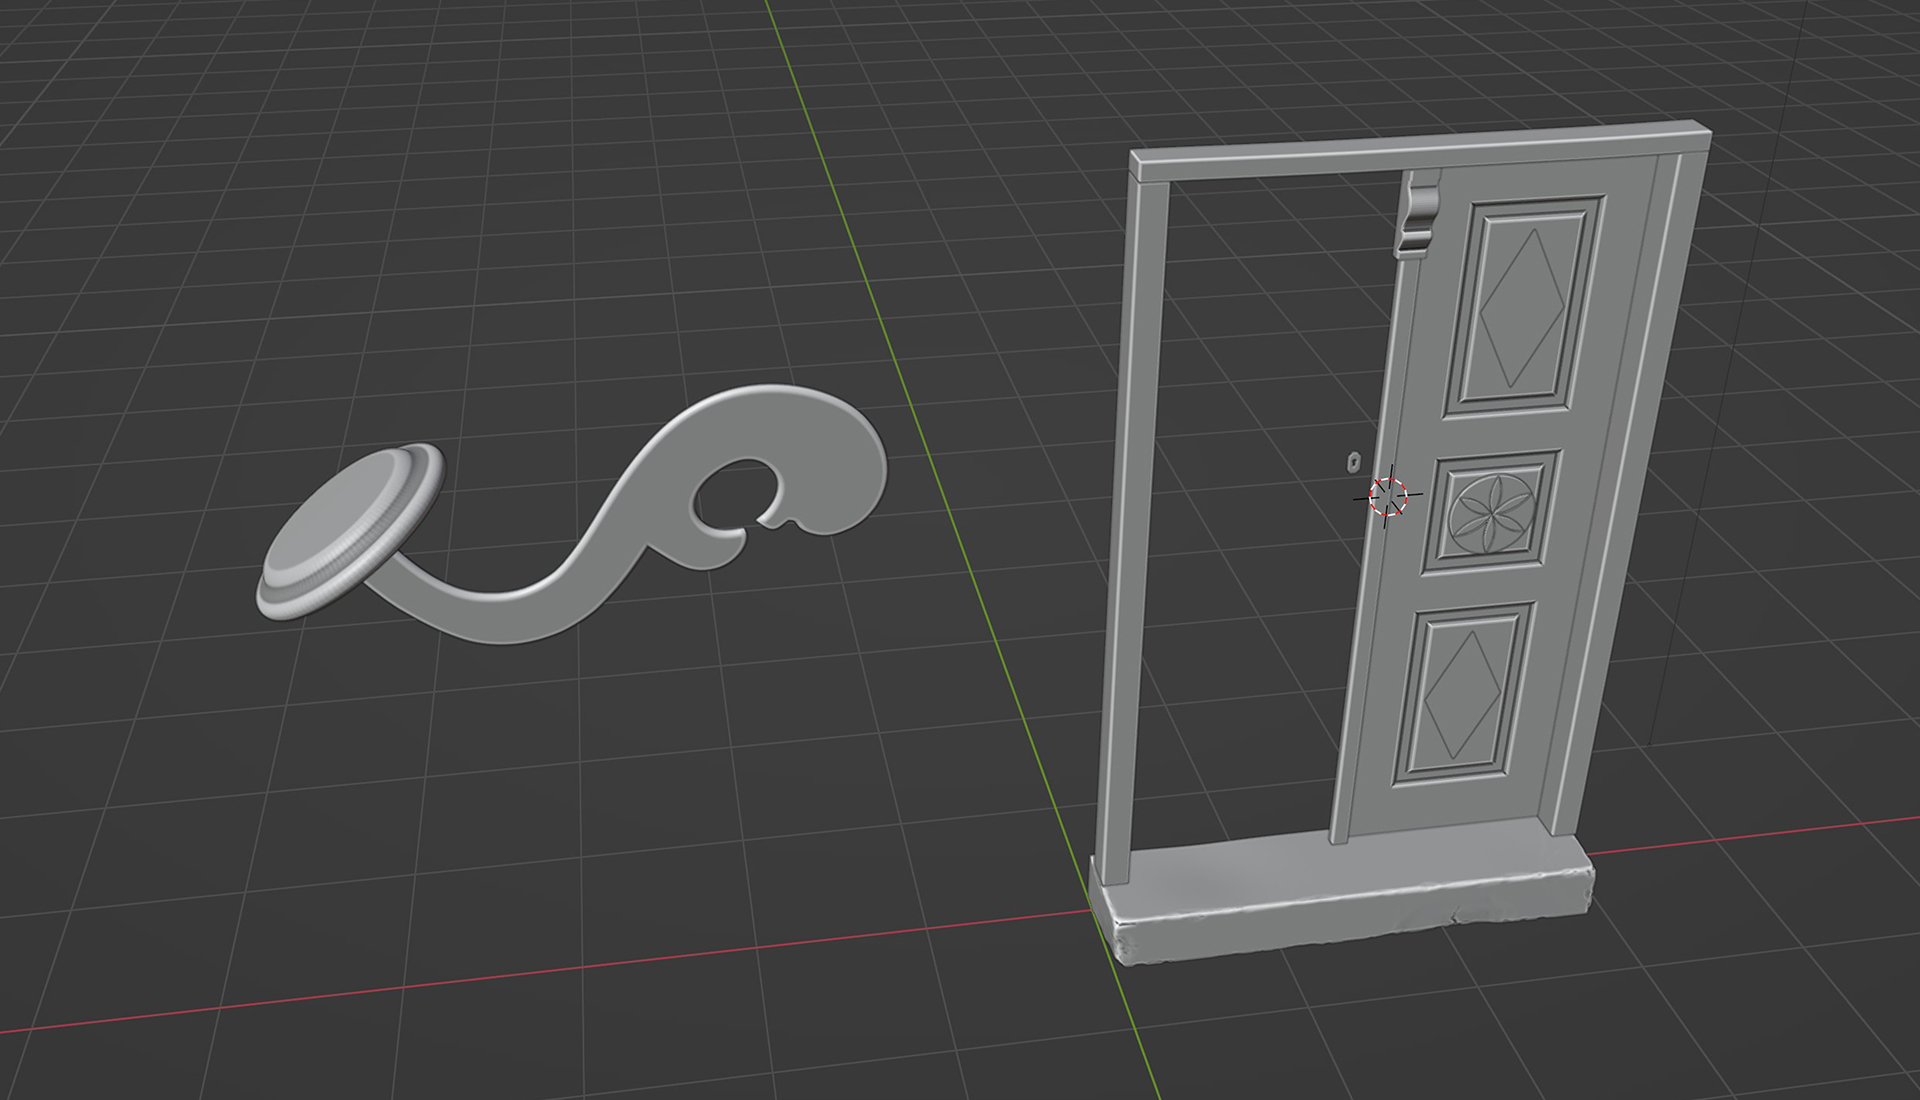Select the lower diamond door panel
1920x1100 pixels.
1465,697
